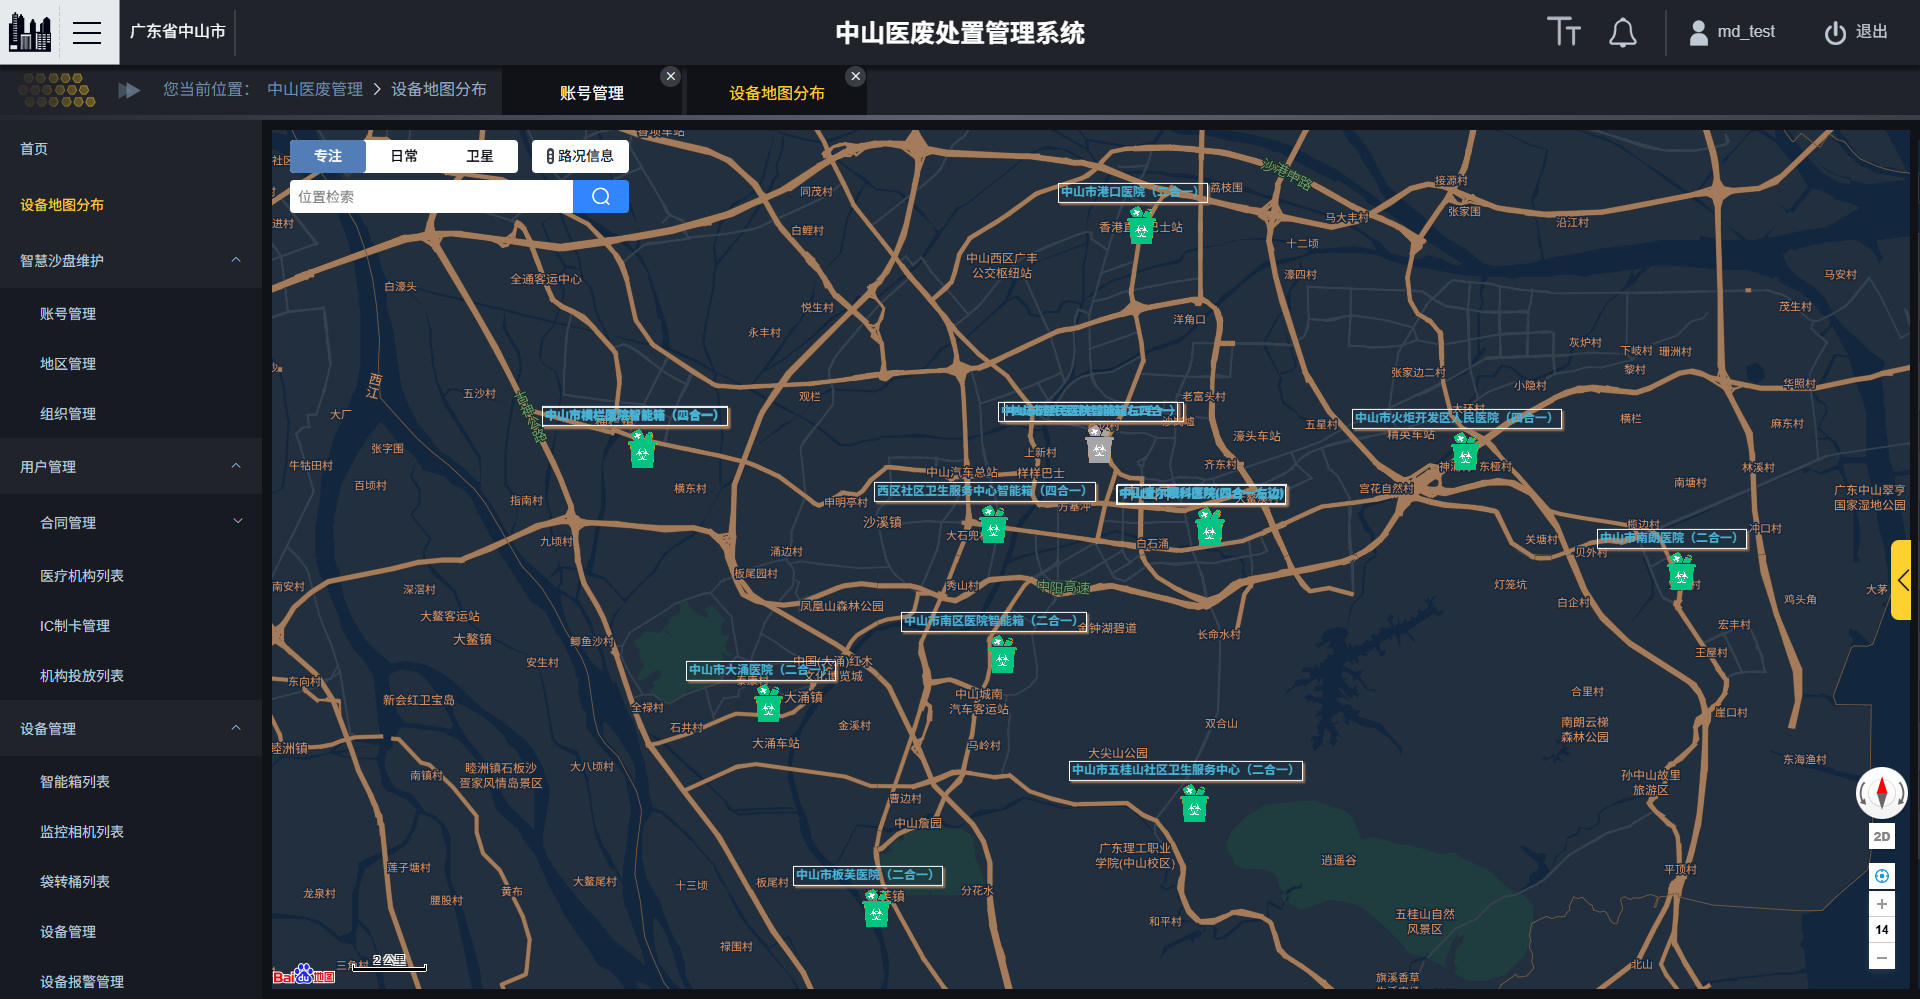Switch map style to 专注
This screenshot has height=999, width=1920.
click(x=328, y=156)
